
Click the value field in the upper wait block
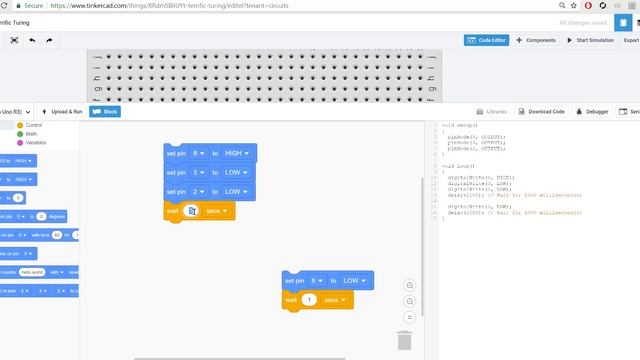tap(191, 211)
